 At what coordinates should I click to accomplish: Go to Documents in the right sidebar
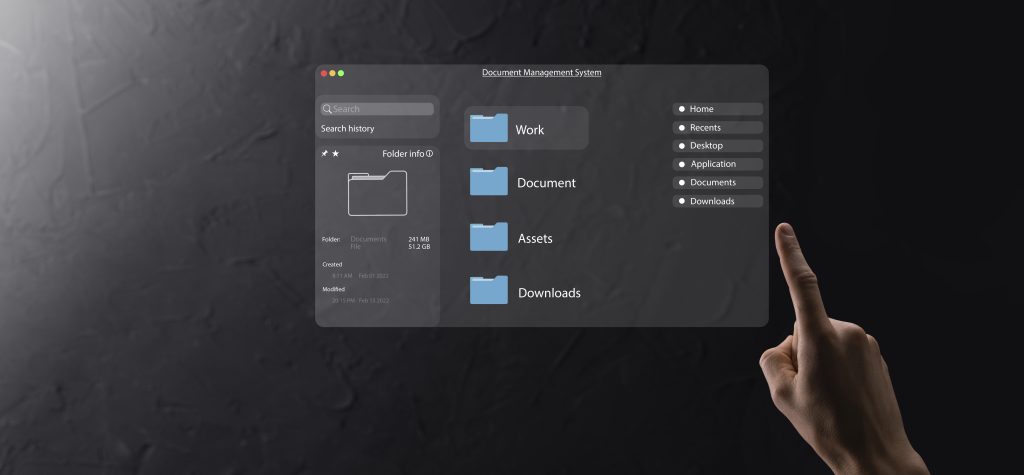pos(718,183)
